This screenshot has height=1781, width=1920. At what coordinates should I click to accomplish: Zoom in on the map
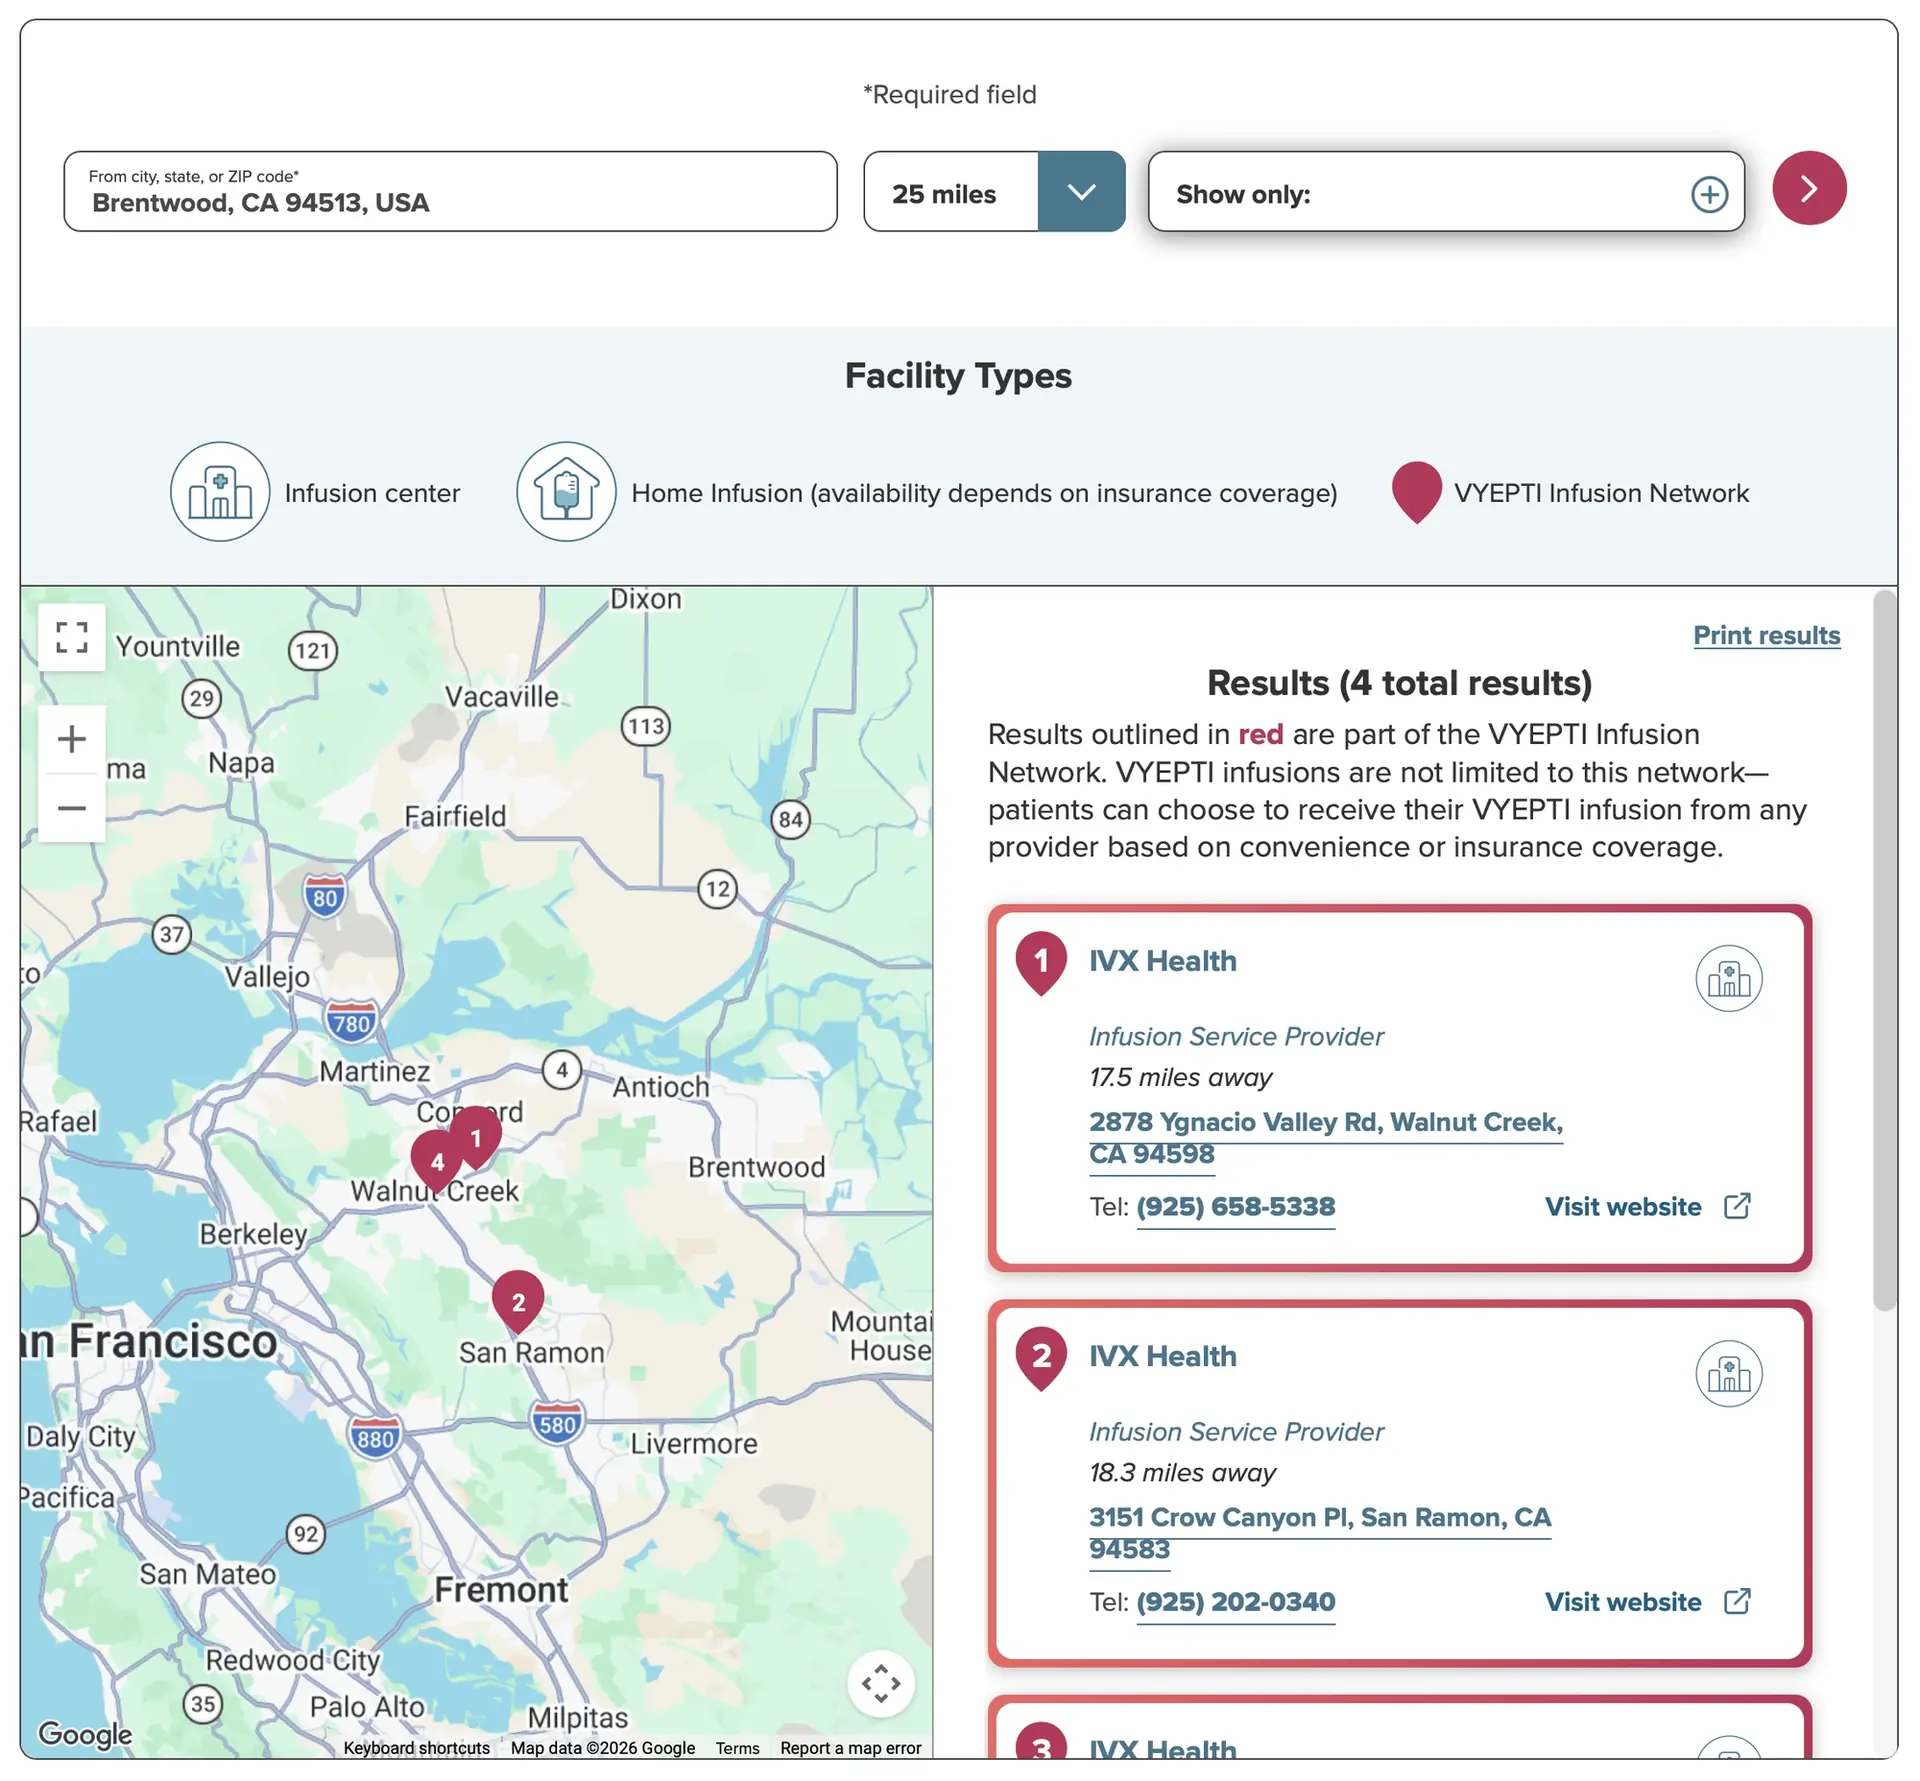[x=72, y=739]
